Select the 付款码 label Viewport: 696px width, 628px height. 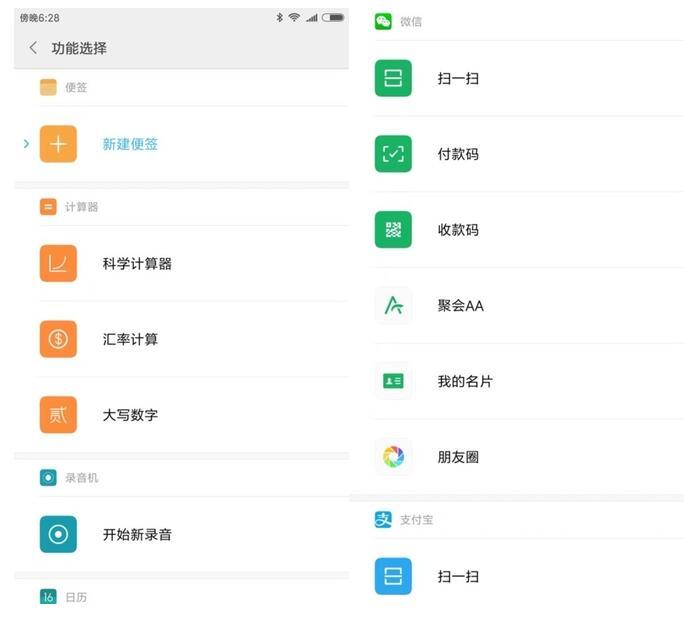click(458, 154)
